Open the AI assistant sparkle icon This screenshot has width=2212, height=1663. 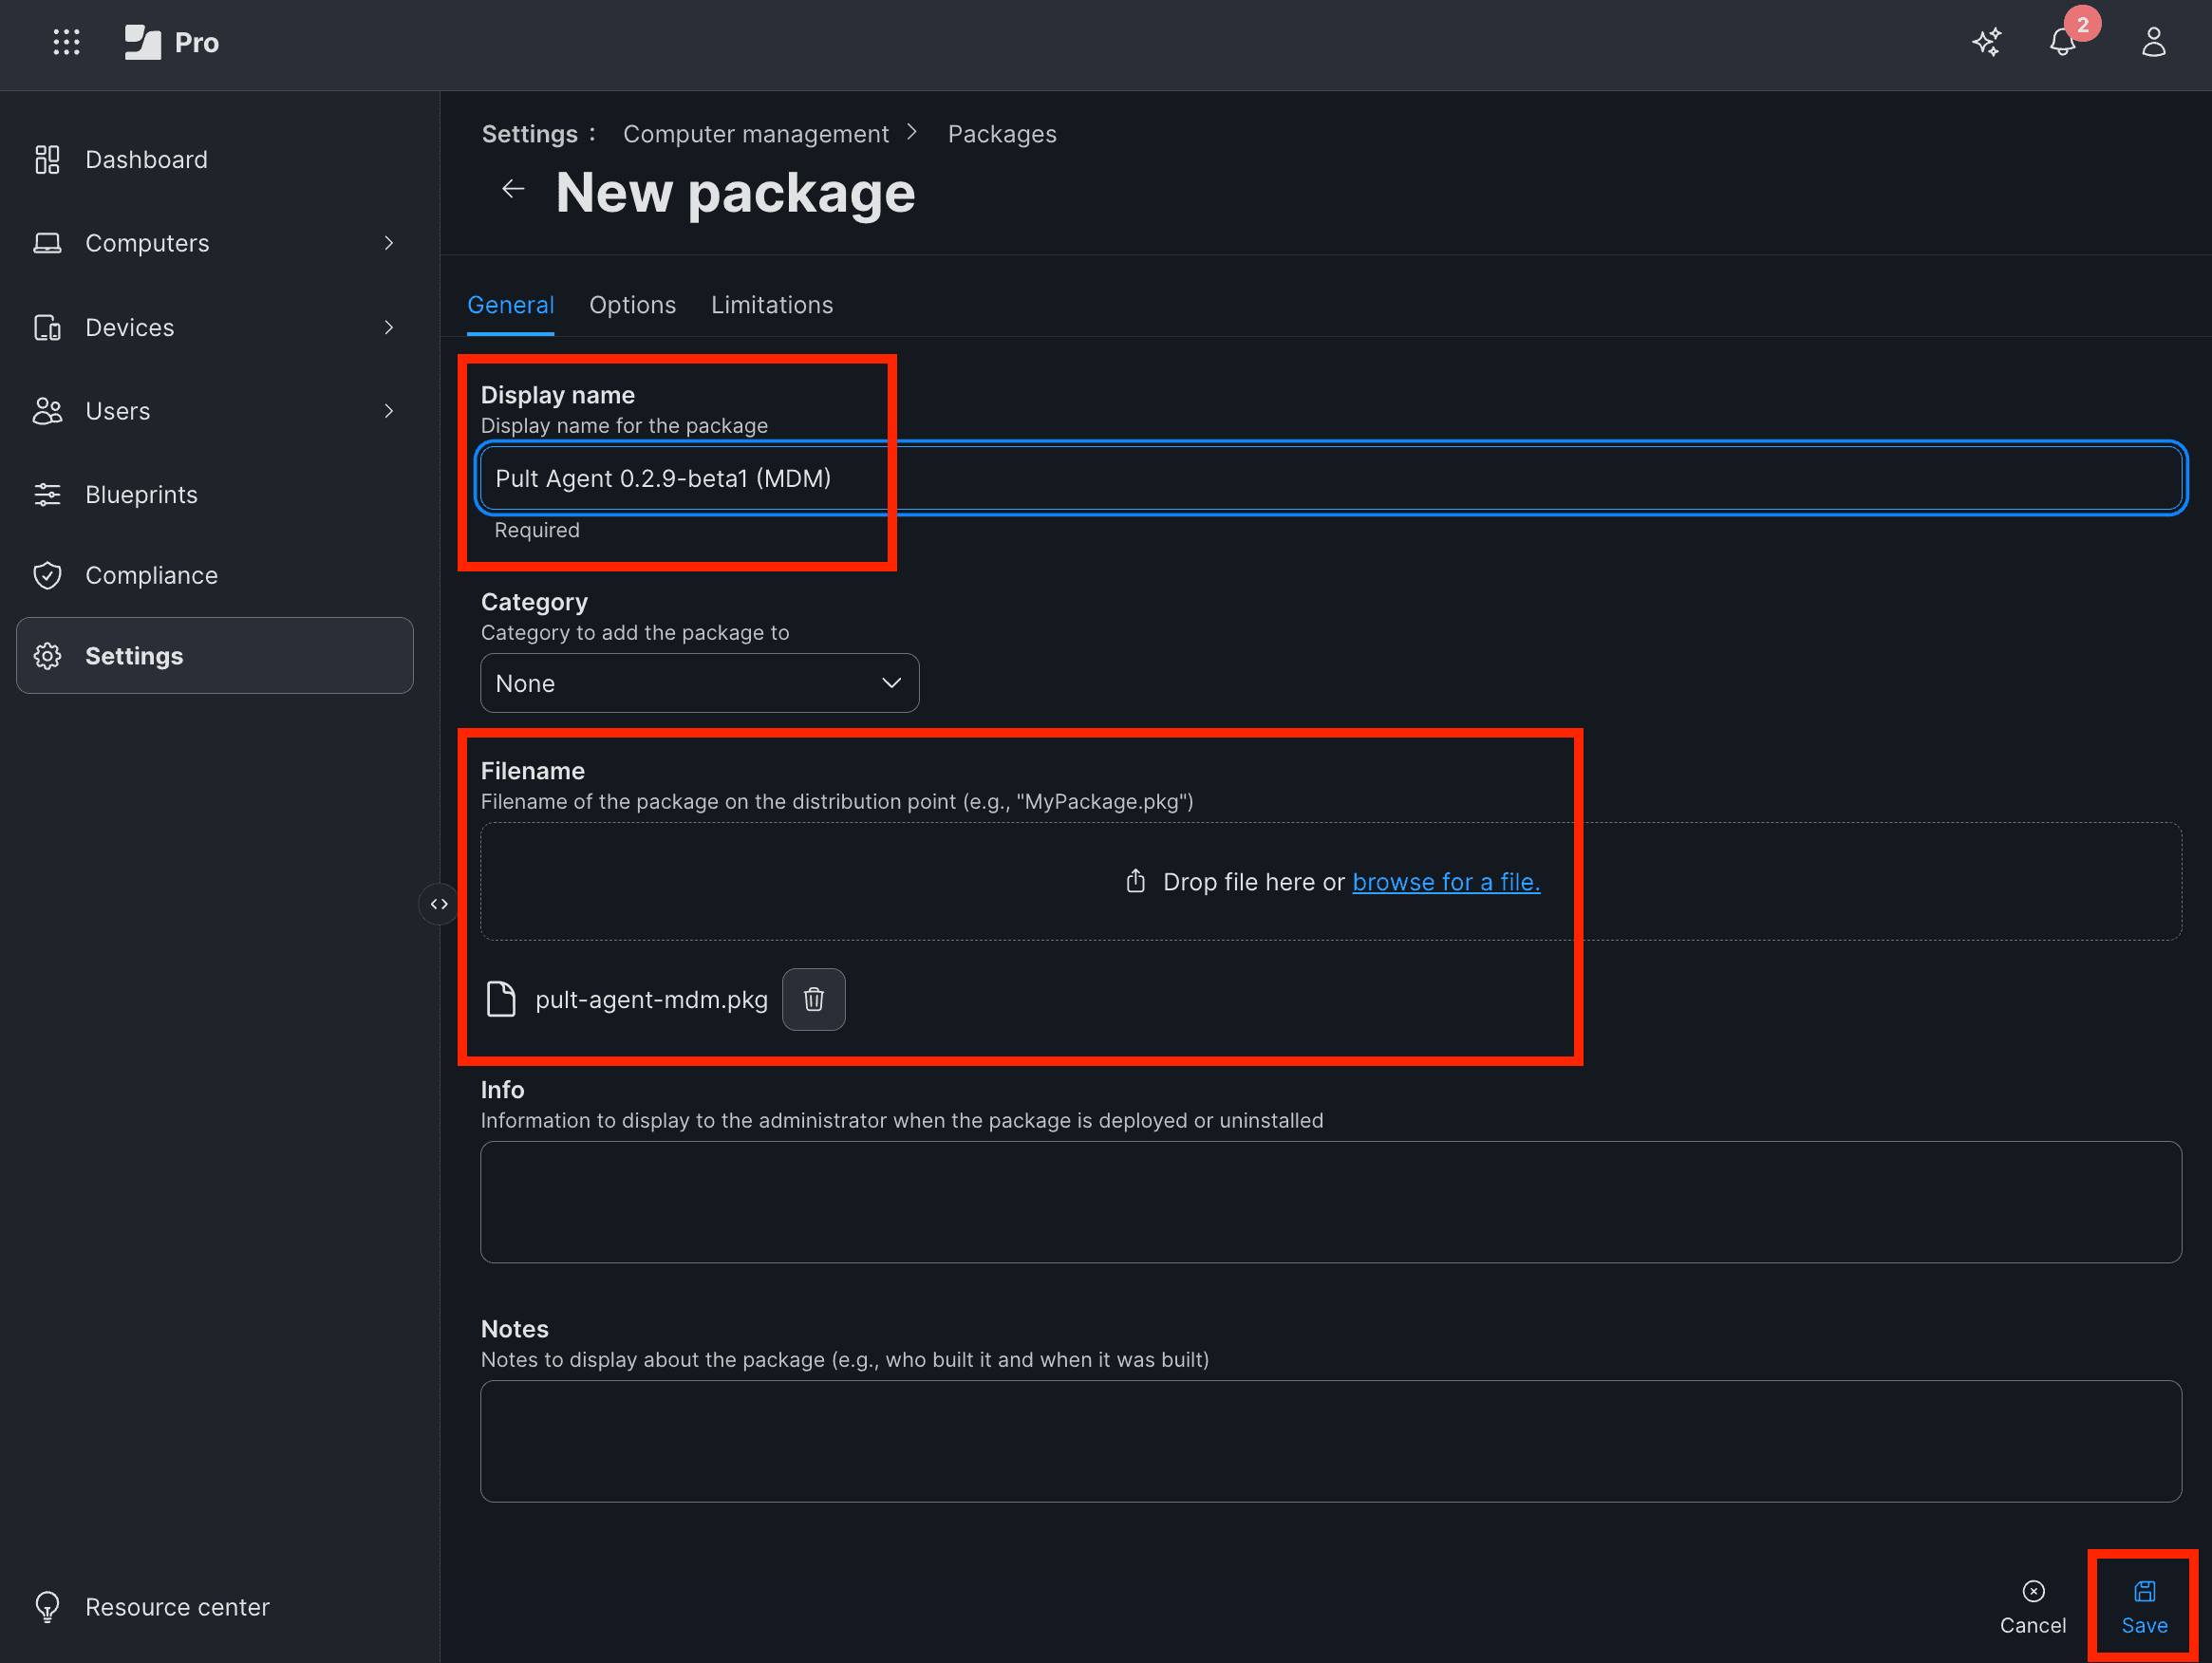[1986, 42]
